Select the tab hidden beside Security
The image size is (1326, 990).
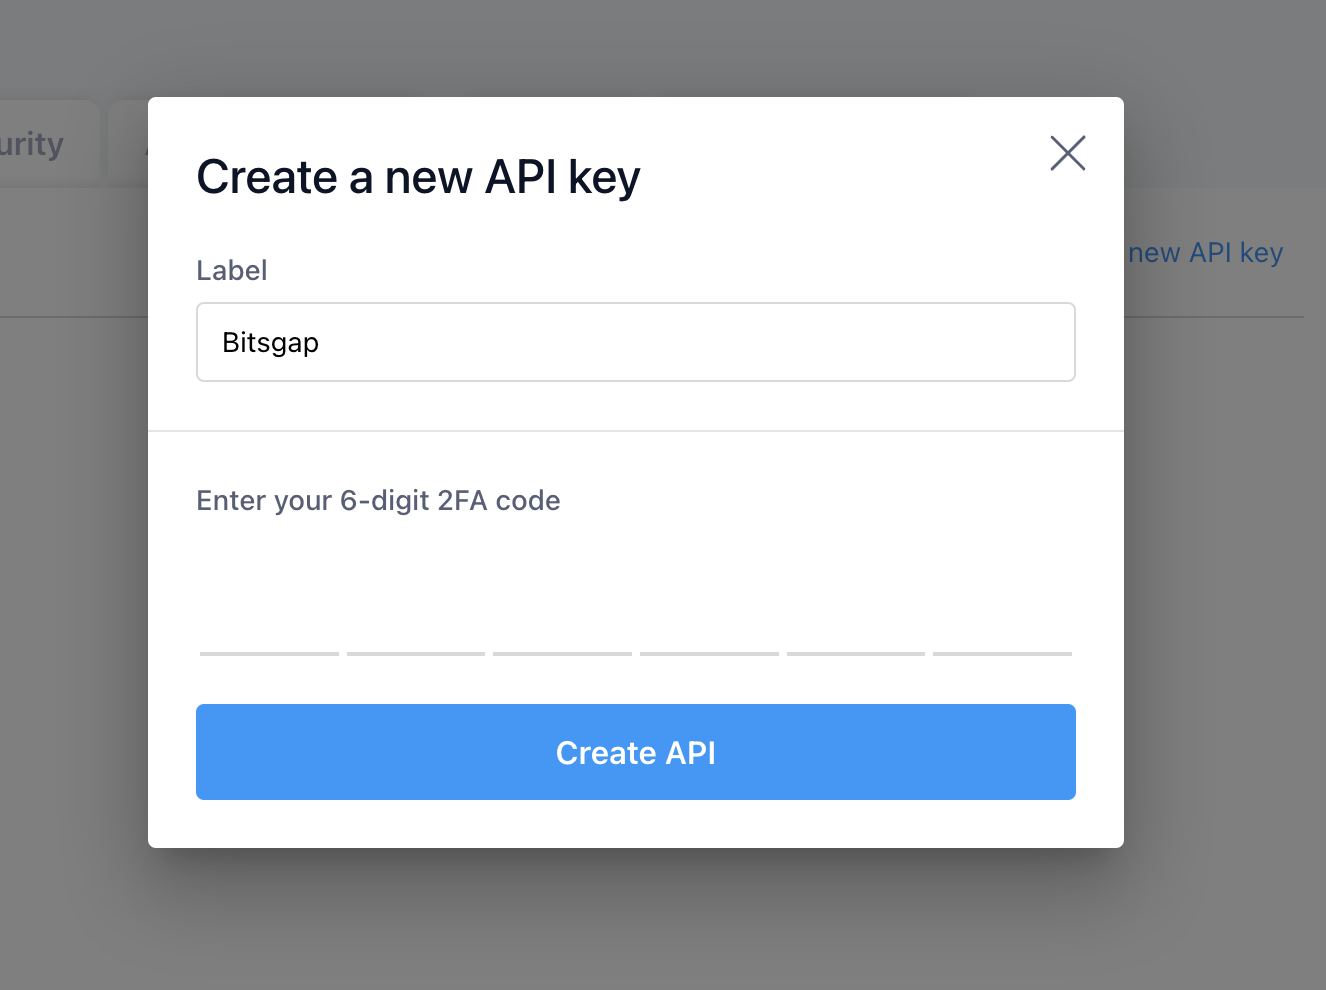point(128,144)
